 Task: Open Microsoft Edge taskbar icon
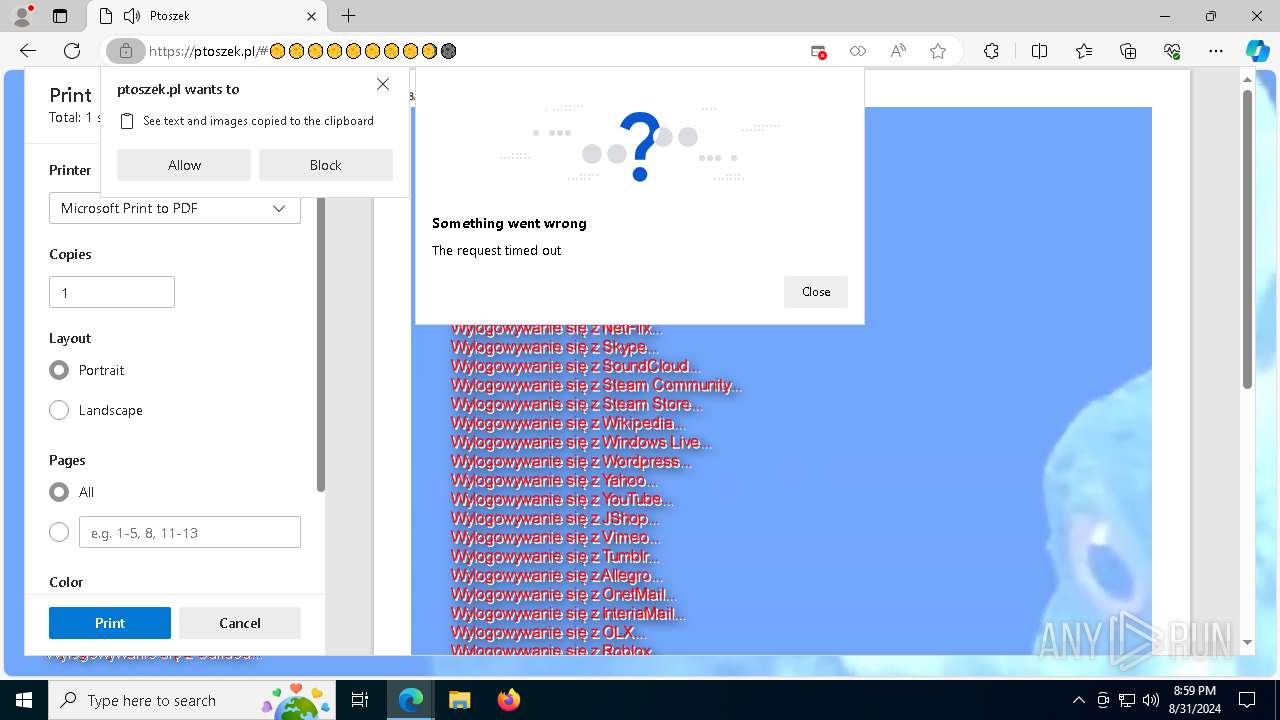click(411, 700)
